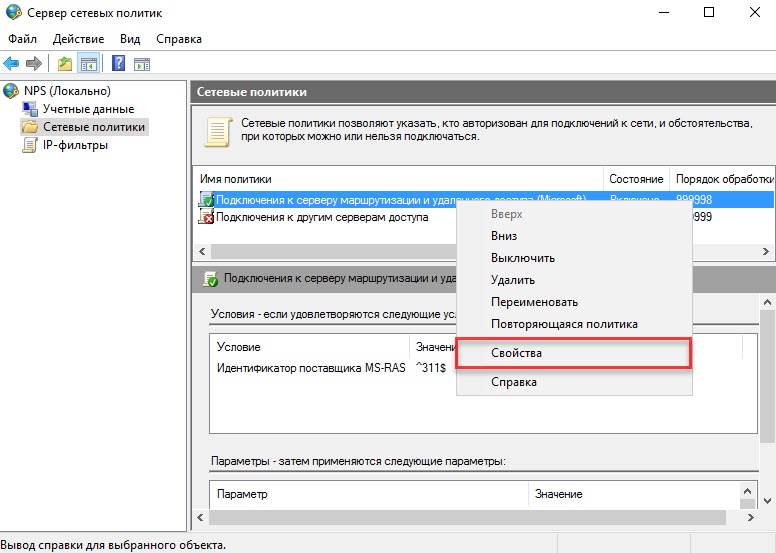
Task: Click the ^311$ value cell
Action: pos(431,368)
